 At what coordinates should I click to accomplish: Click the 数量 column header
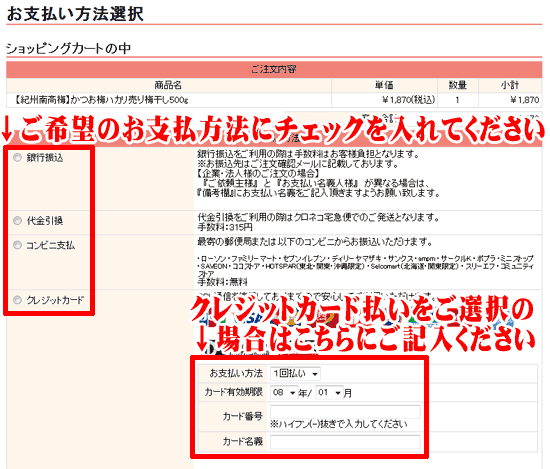[458, 85]
